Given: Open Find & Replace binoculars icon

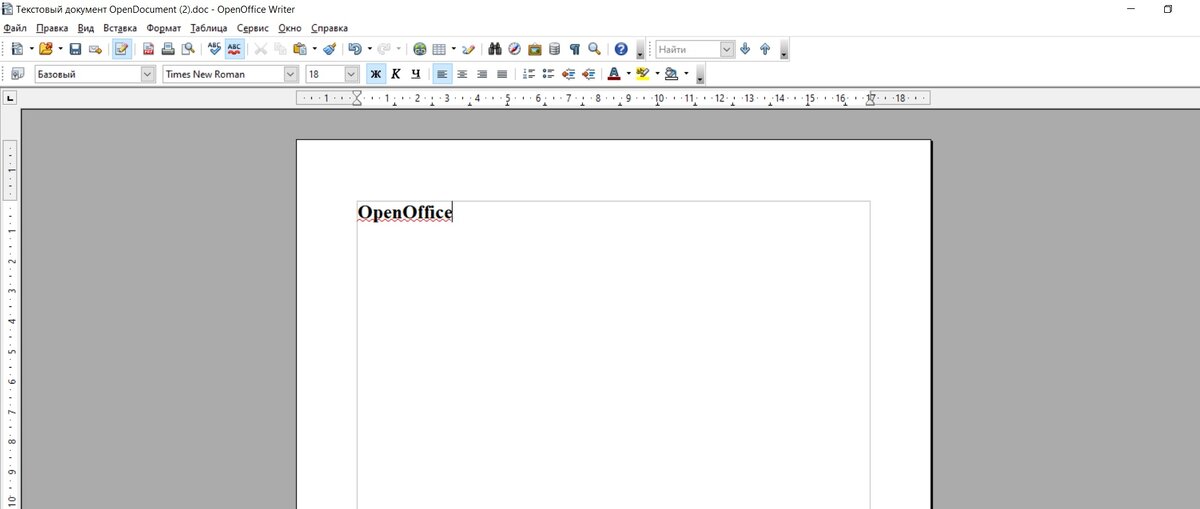Looking at the screenshot, I should 494,48.
